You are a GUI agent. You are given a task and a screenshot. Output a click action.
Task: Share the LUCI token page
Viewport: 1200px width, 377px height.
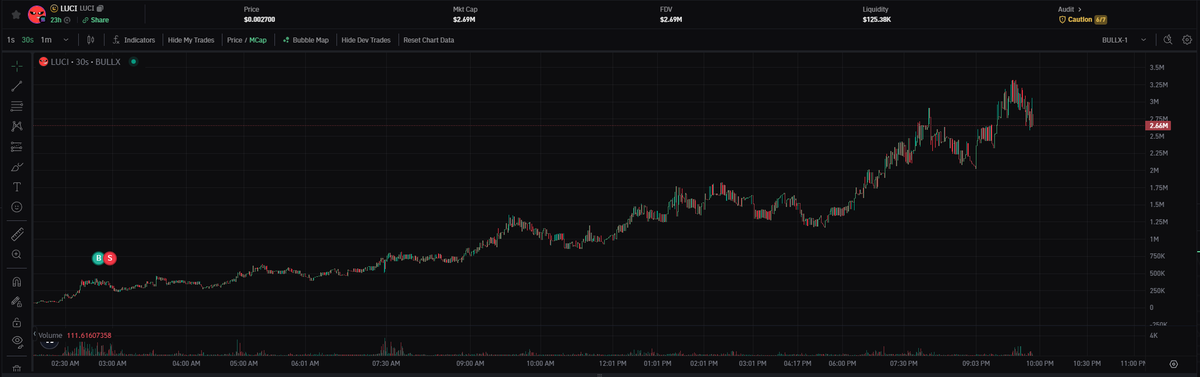click(x=95, y=19)
